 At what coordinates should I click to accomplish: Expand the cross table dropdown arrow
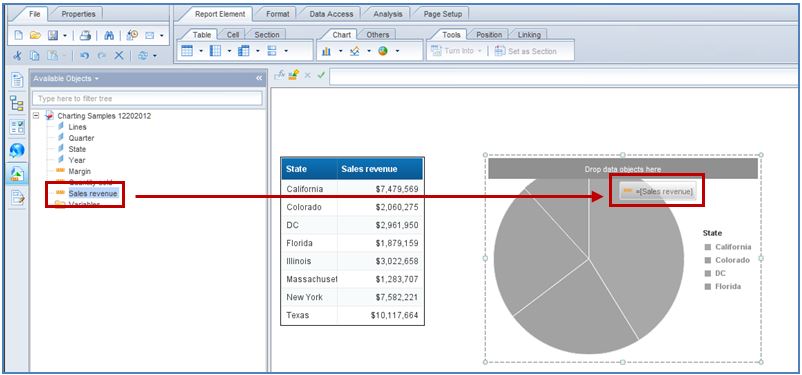(258, 51)
